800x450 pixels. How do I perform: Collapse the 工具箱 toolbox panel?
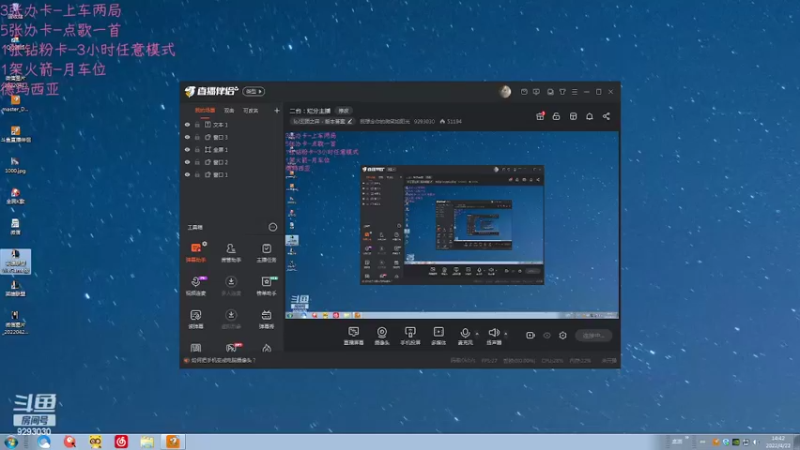pos(273,227)
